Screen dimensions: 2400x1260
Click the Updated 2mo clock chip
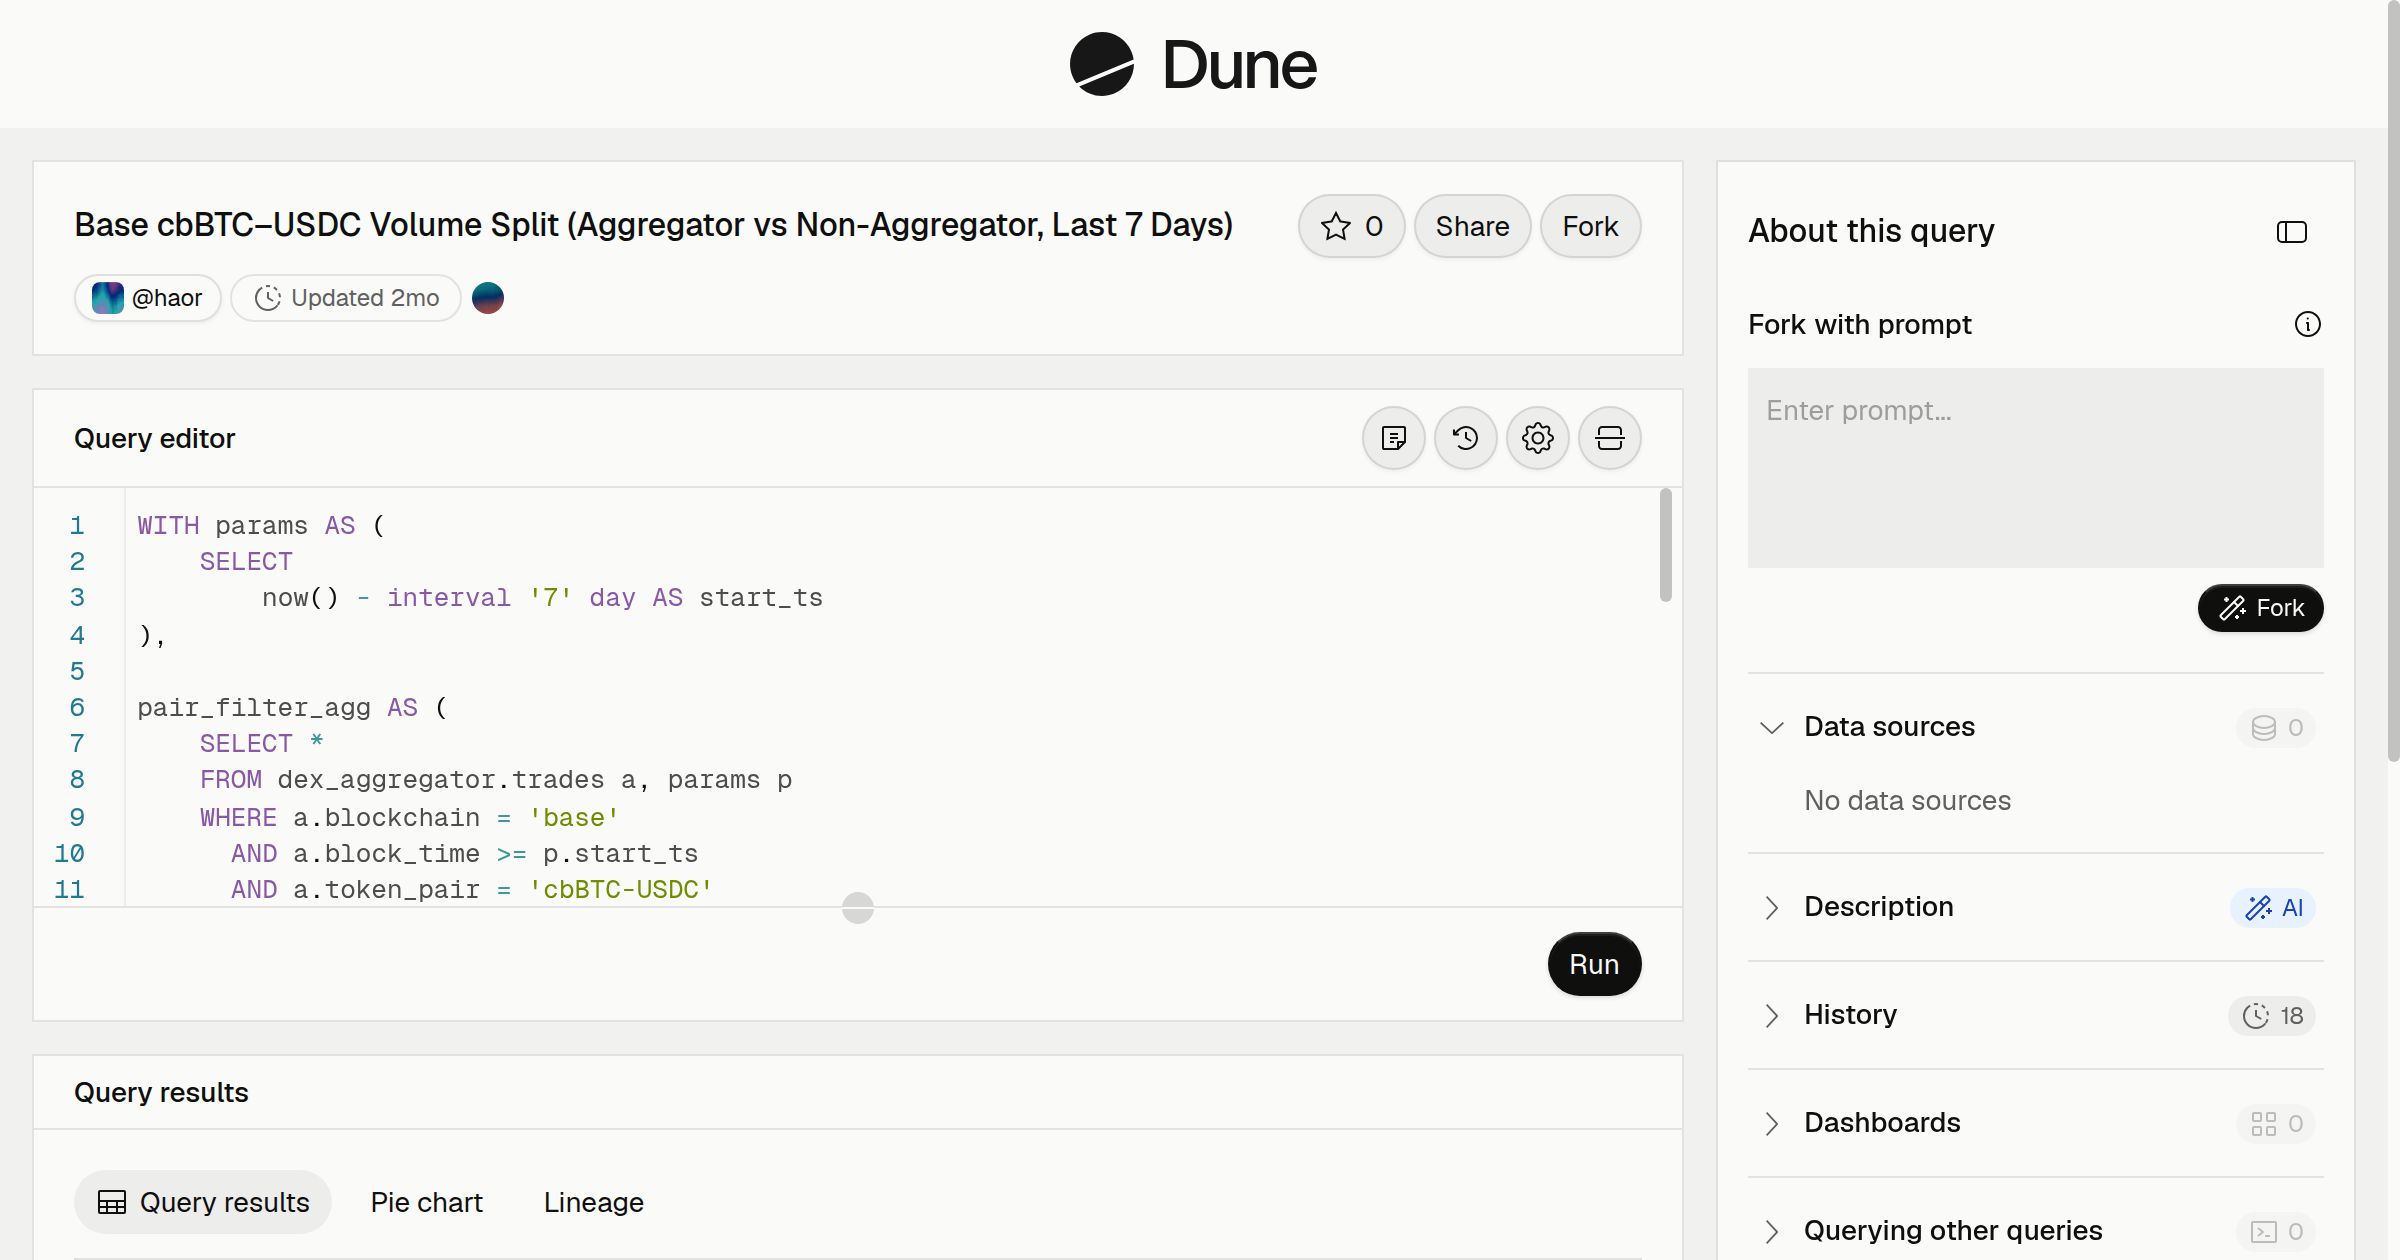[346, 298]
